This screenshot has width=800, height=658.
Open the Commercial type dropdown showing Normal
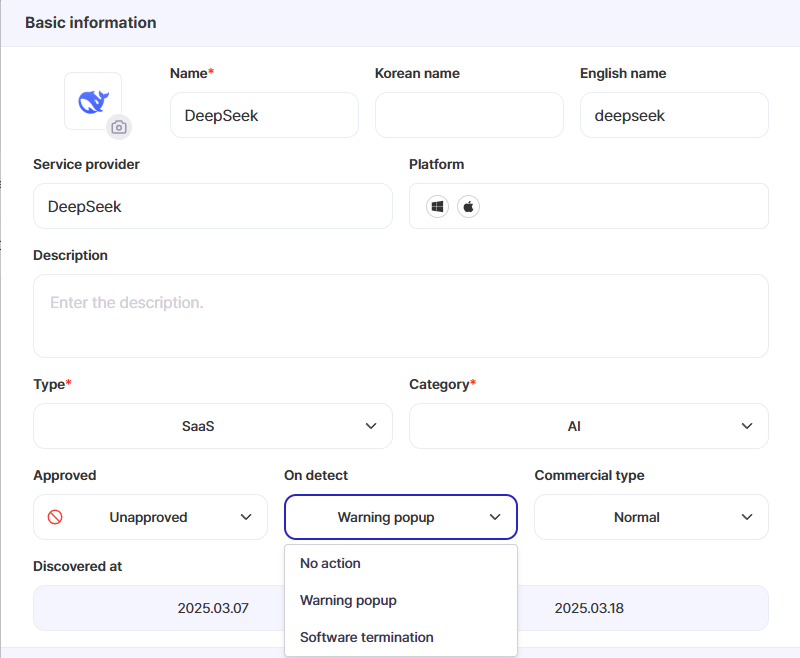pyautogui.click(x=651, y=517)
